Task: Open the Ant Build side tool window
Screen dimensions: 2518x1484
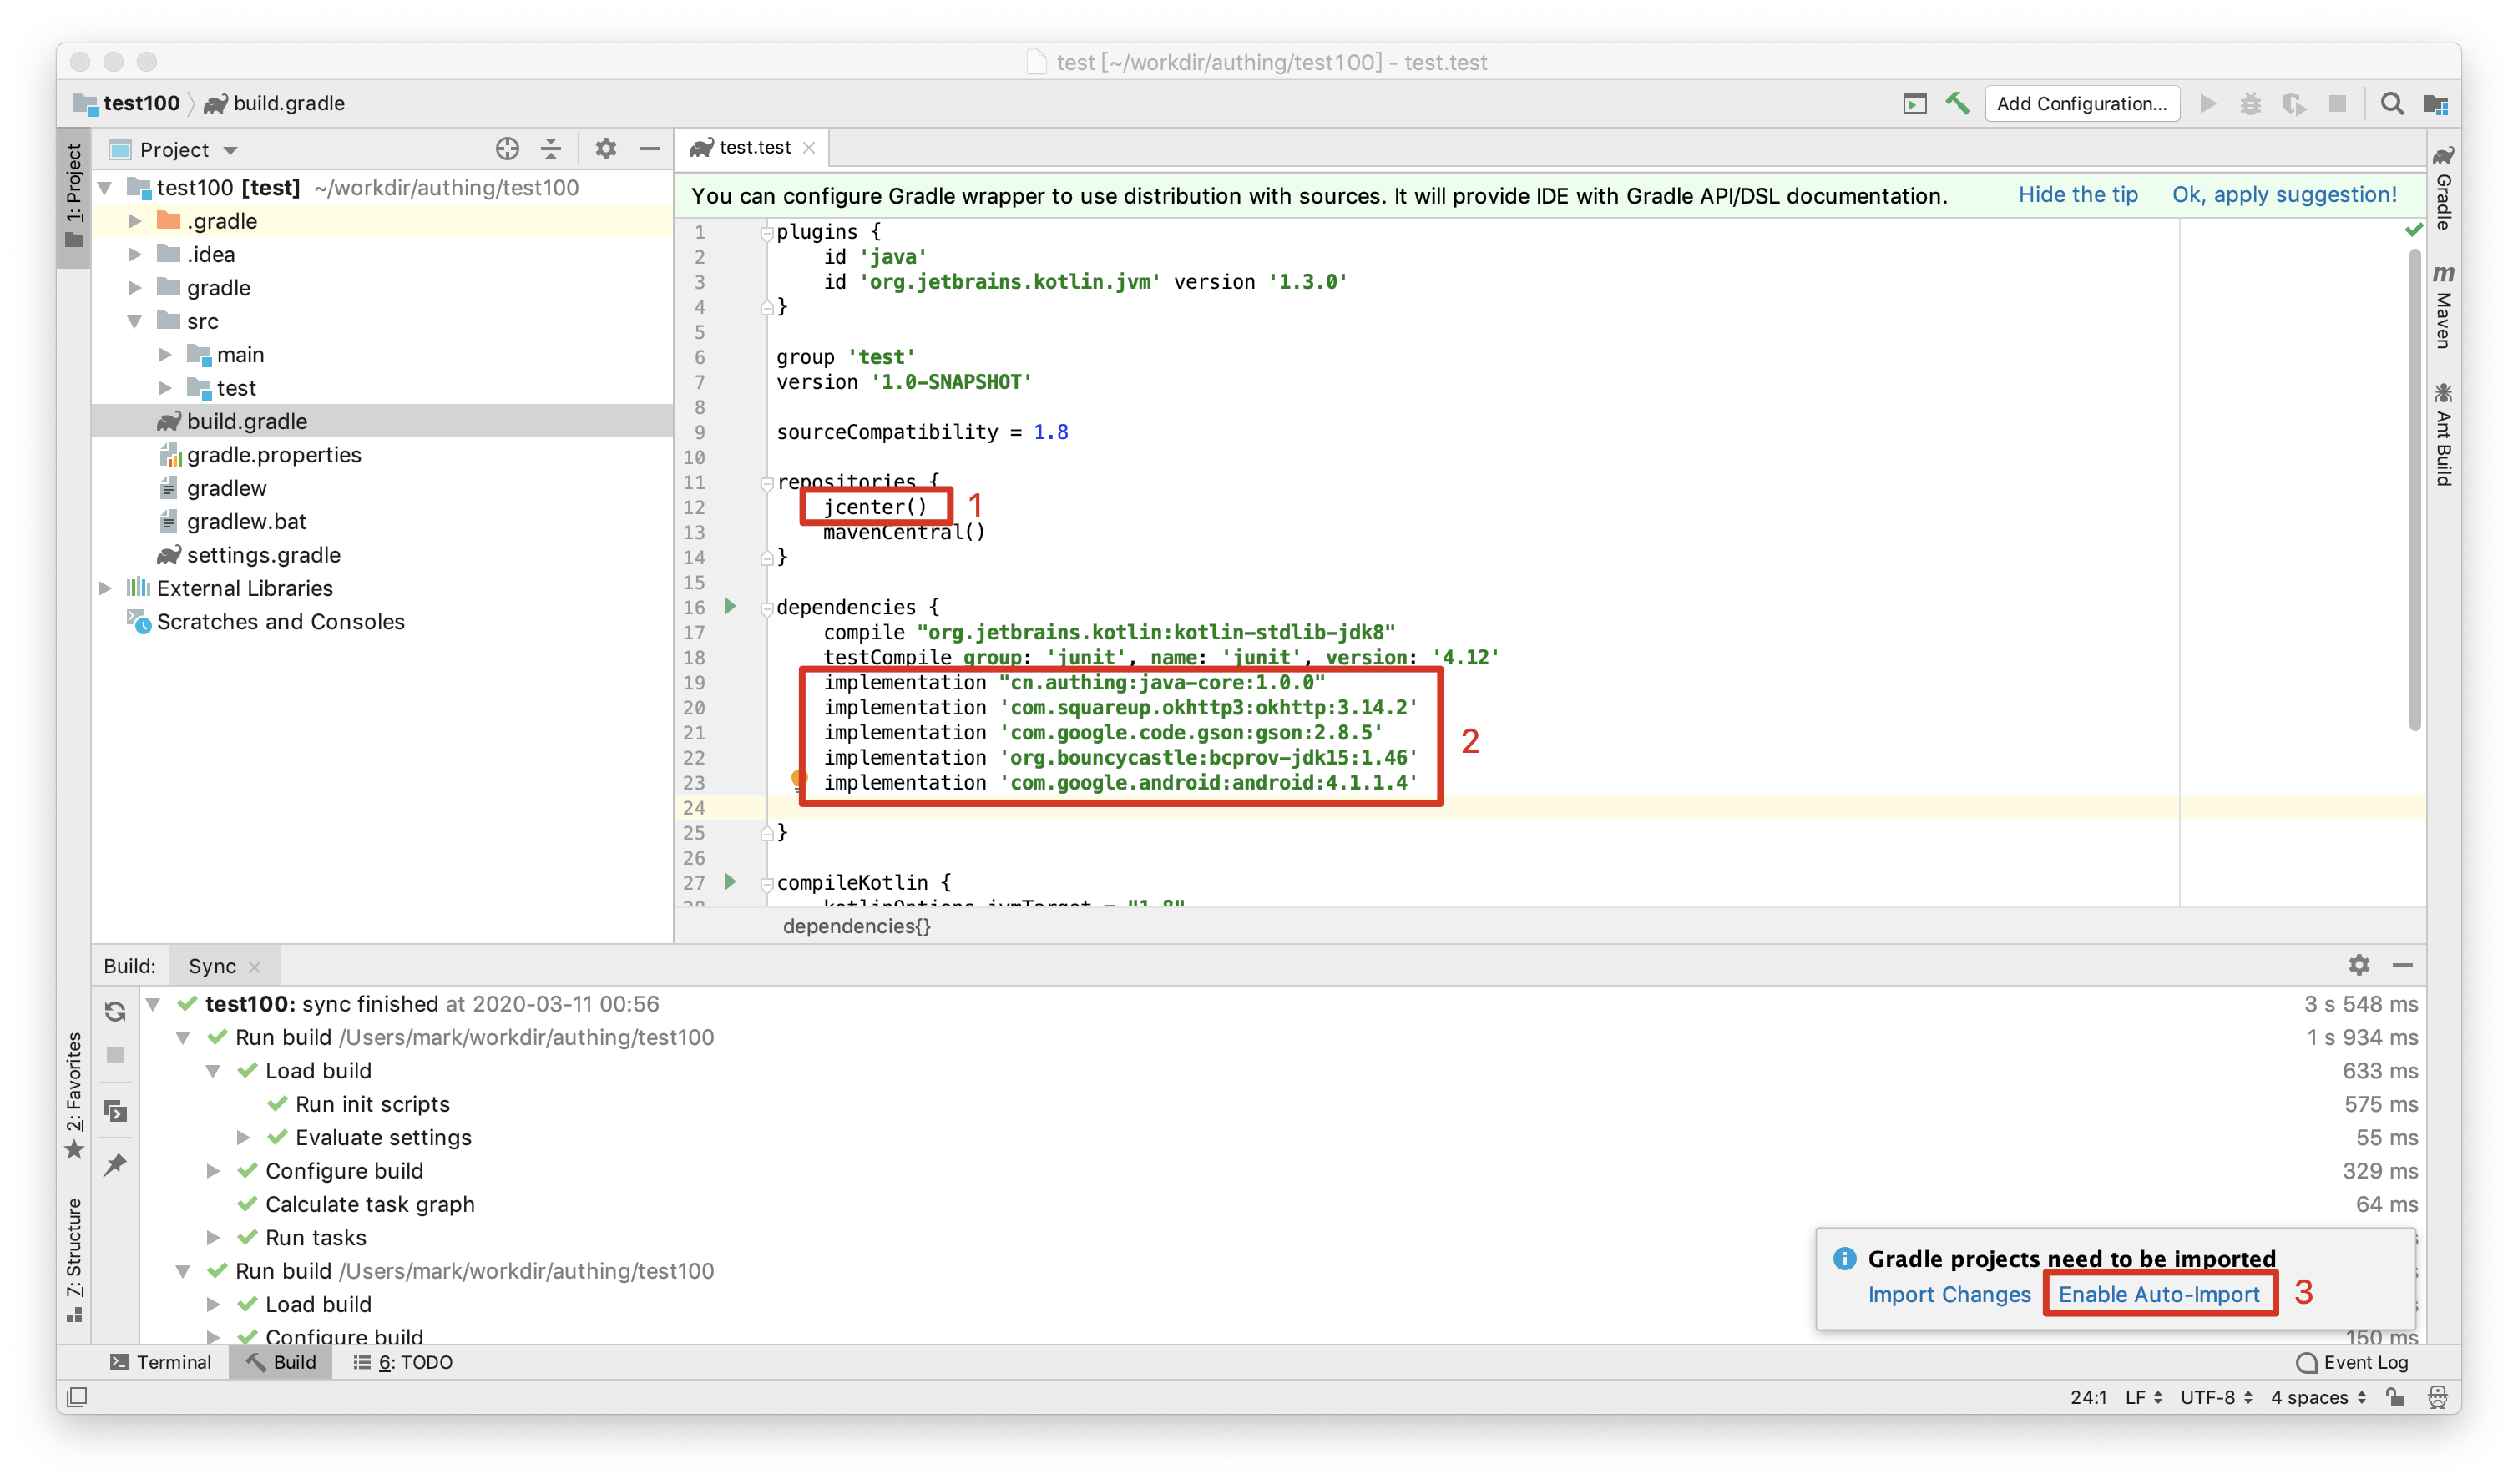Action: [x=2443, y=434]
